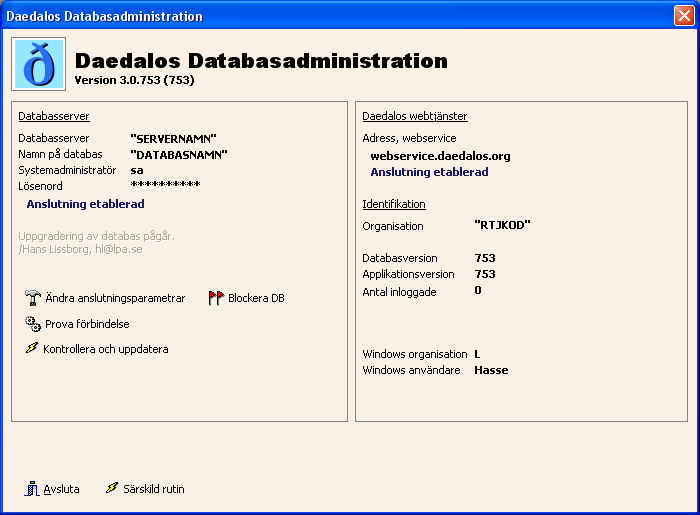Click the gears icon for Prova förbindelse
Screen dimensions: 700x515
(33, 324)
